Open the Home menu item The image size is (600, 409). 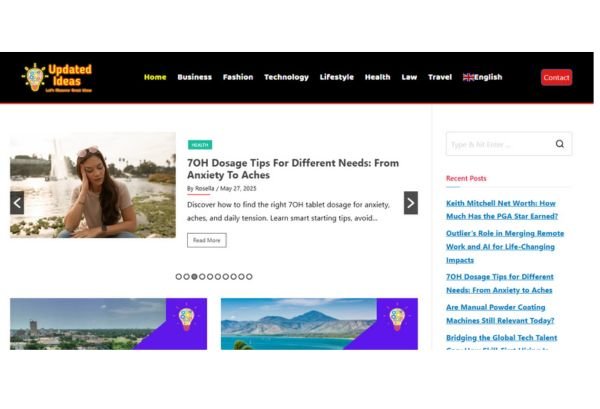[155, 77]
